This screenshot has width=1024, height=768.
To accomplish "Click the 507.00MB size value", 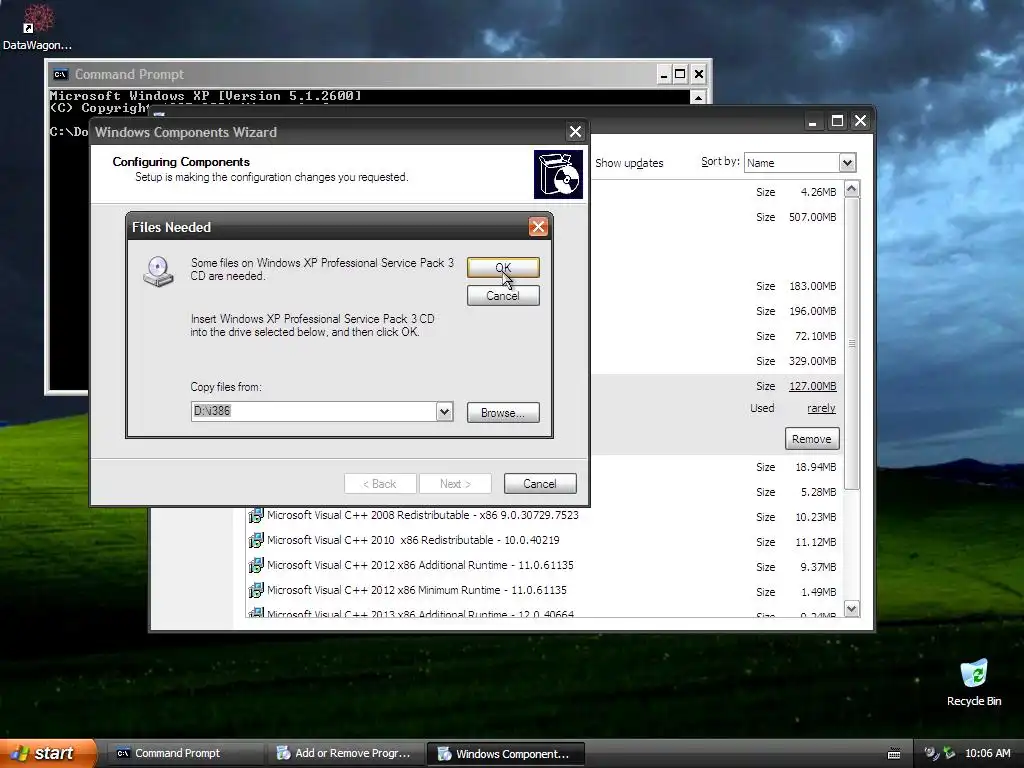I will click(812, 217).
